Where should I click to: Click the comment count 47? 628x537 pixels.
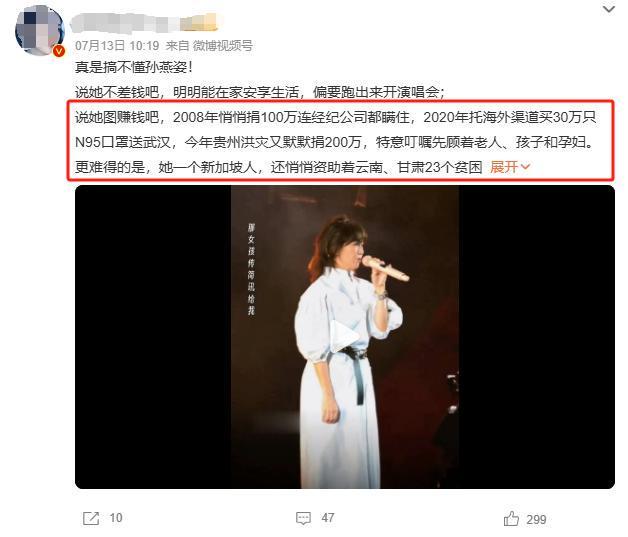pos(328,518)
